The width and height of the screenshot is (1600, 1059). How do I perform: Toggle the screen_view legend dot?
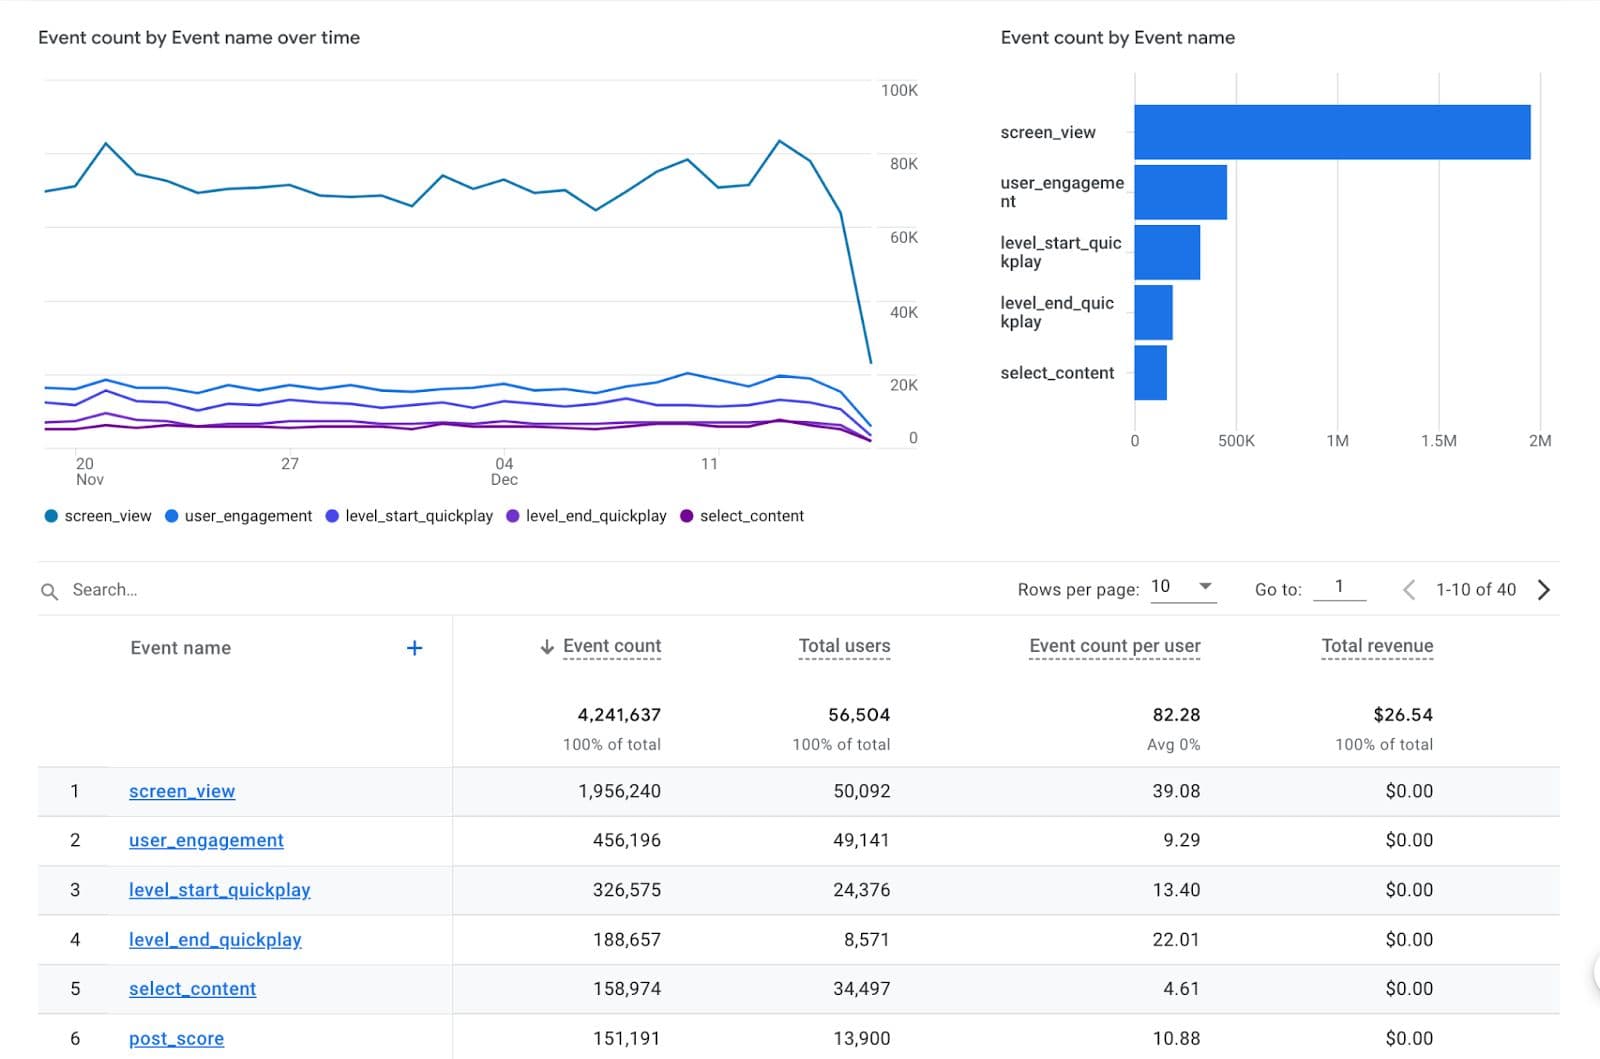coord(51,516)
